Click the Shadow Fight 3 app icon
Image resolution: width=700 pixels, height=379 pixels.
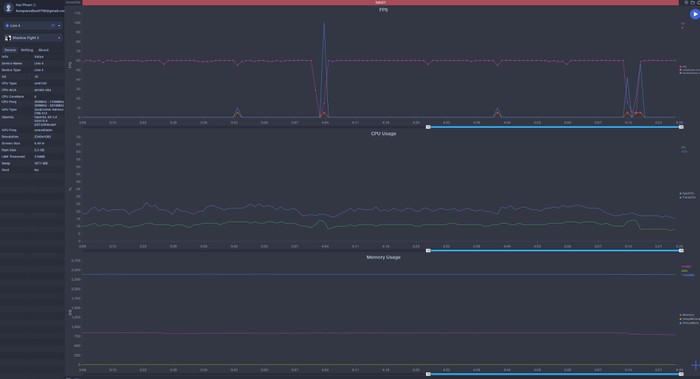coord(8,38)
